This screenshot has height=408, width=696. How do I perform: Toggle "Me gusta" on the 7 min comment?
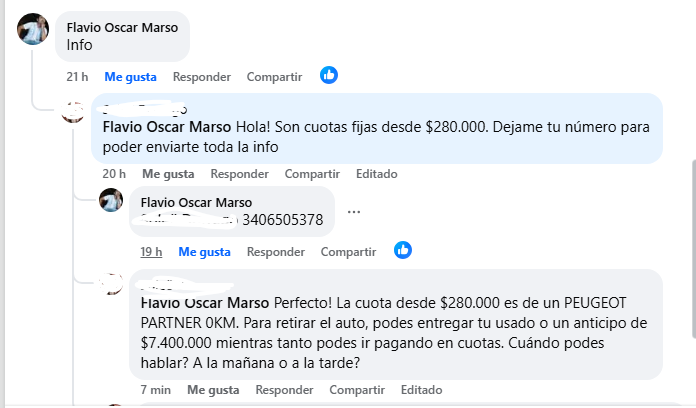point(212,389)
